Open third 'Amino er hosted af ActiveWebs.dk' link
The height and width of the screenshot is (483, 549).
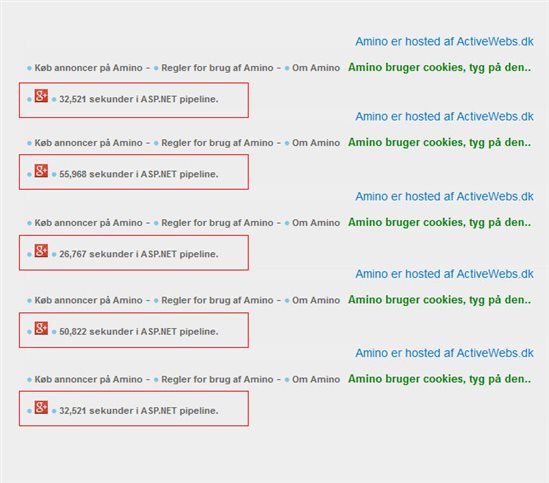tap(444, 196)
